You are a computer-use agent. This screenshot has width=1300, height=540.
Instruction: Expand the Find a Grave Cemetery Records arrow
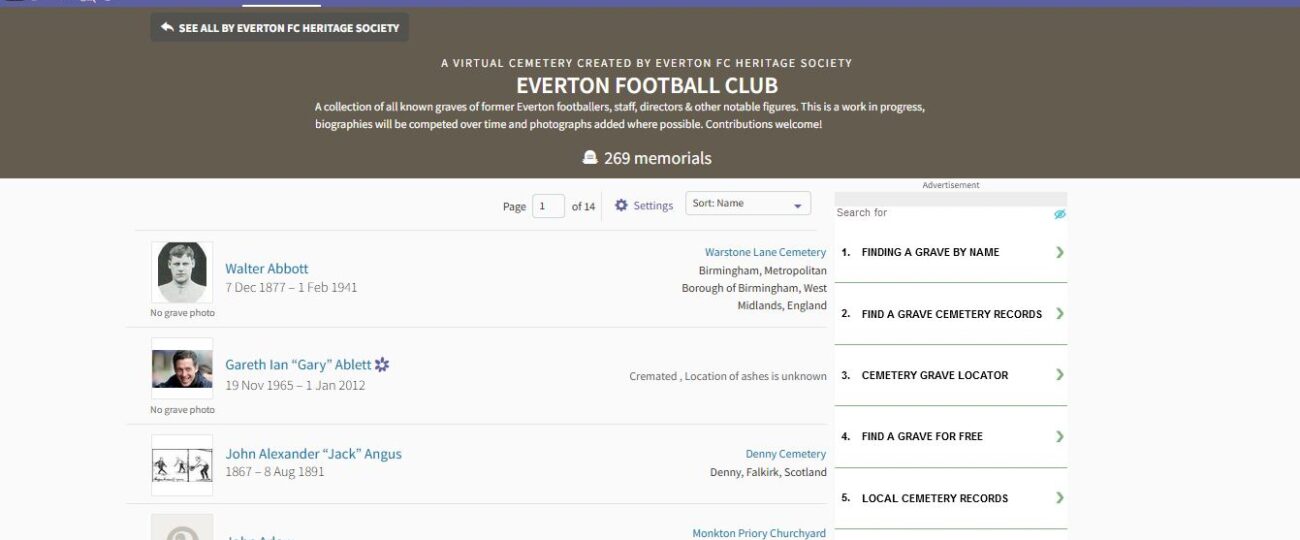1059,314
